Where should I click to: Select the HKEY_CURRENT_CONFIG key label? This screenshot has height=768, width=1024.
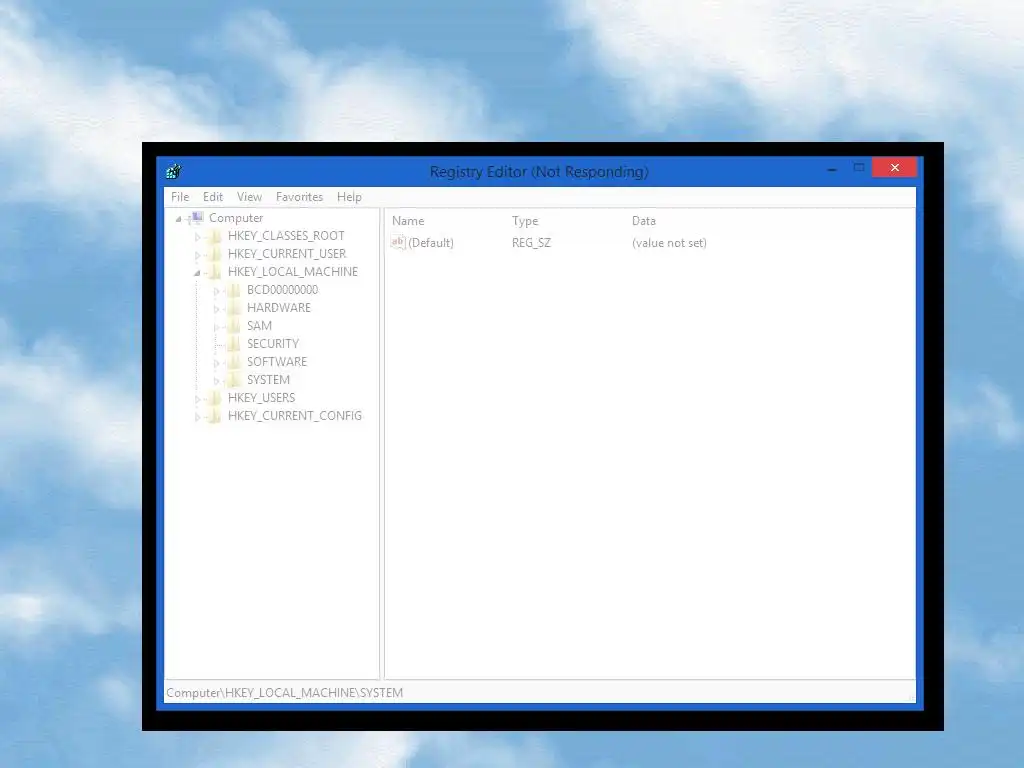tap(295, 415)
